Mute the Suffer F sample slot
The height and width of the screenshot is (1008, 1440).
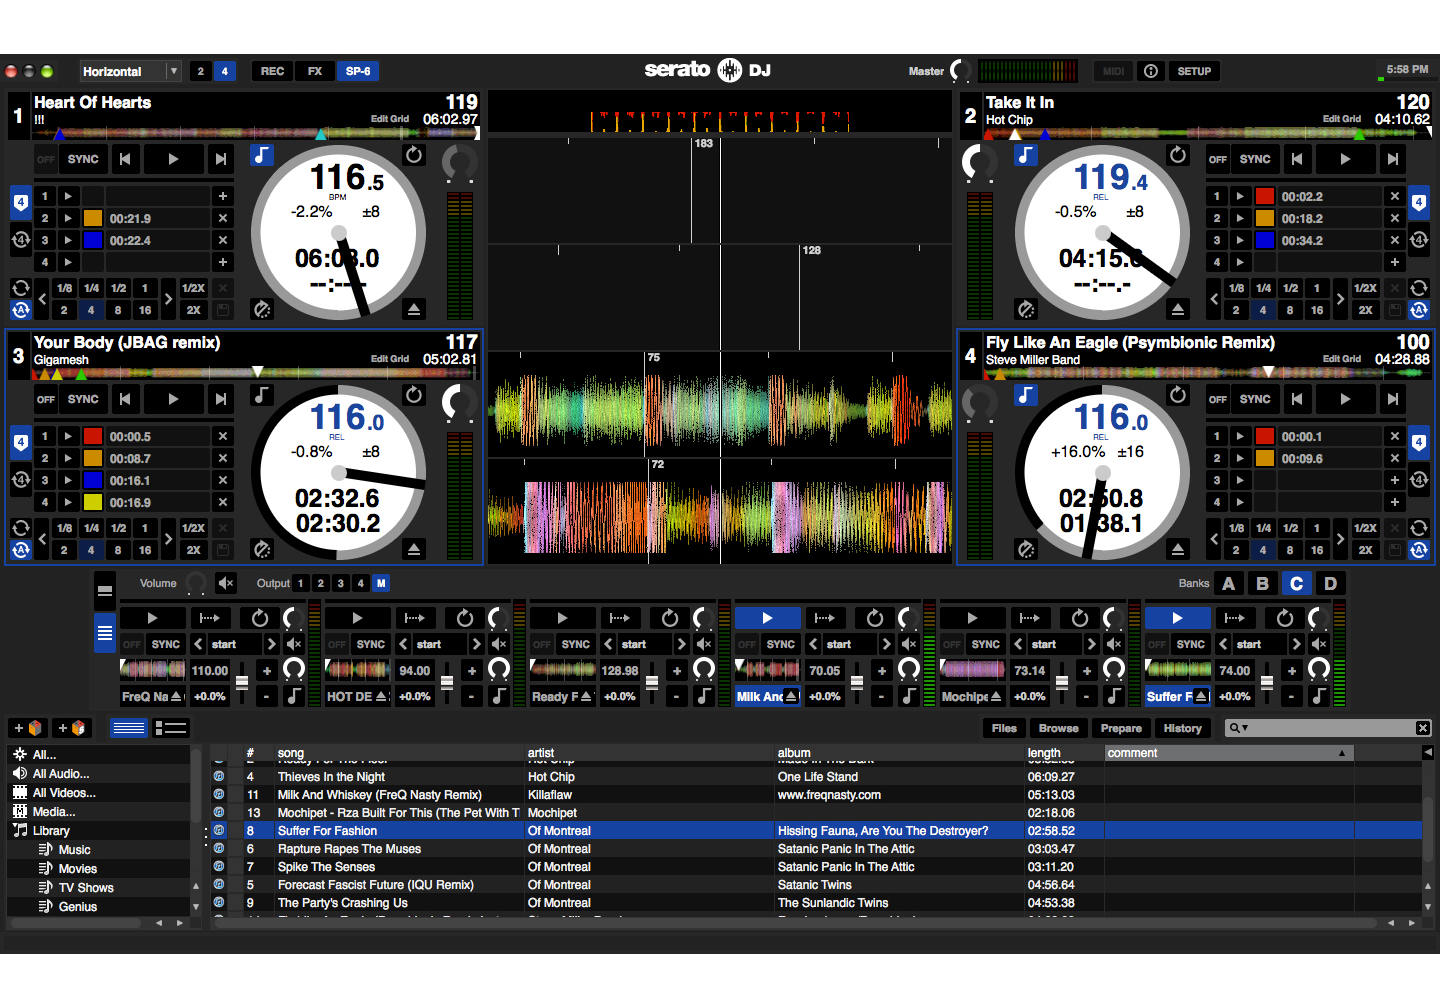pyautogui.click(x=1319, y=644)
